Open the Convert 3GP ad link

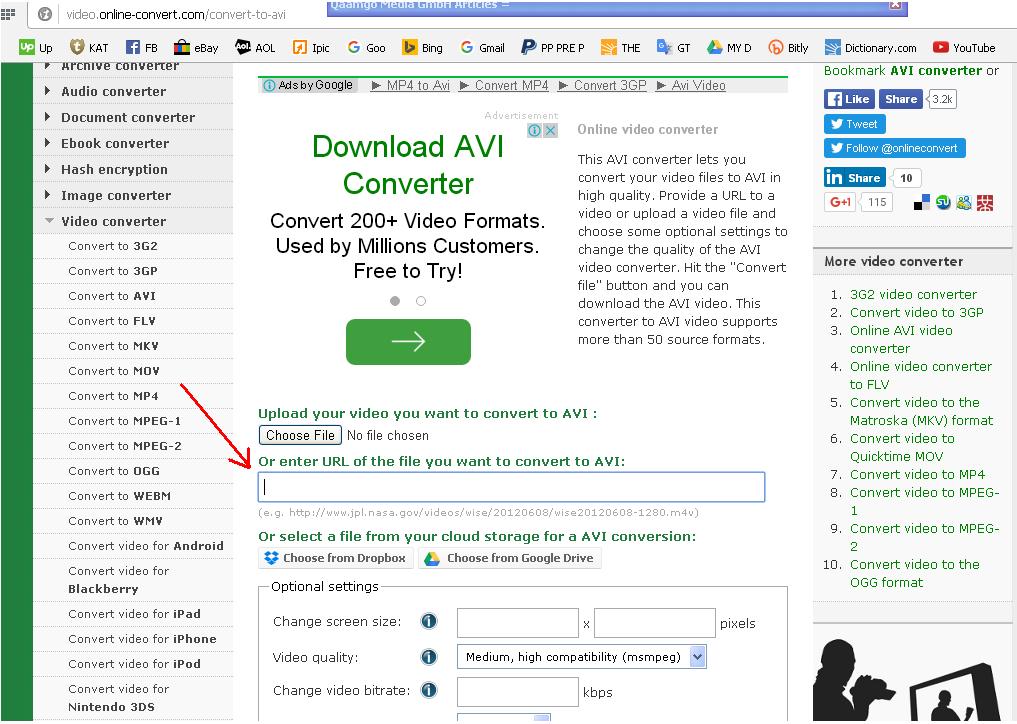[x=603, y=85]
